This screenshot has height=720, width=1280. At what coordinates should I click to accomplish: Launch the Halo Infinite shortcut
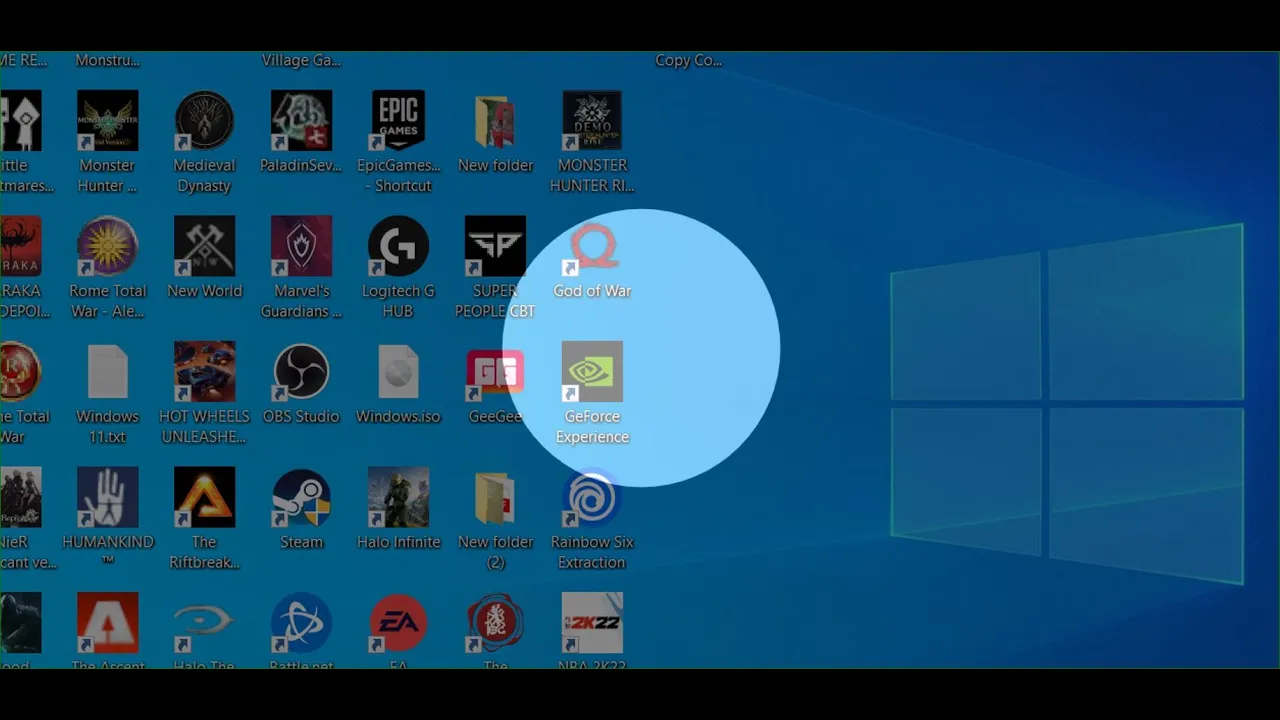click(x=398, y=497)
